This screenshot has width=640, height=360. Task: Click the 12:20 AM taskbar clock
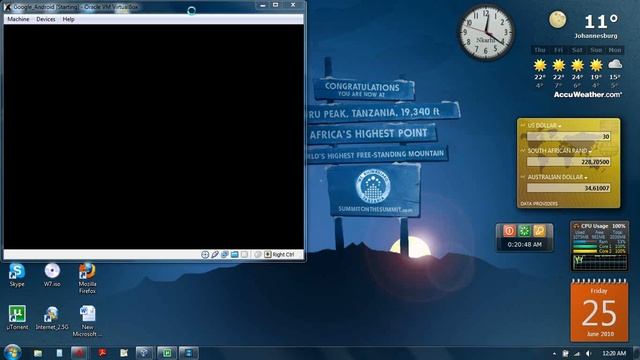614,353
